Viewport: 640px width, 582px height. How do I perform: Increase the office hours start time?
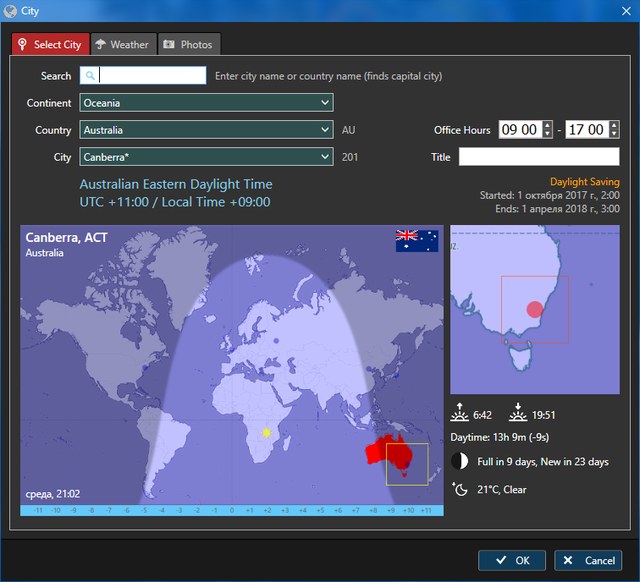point(546,125)
